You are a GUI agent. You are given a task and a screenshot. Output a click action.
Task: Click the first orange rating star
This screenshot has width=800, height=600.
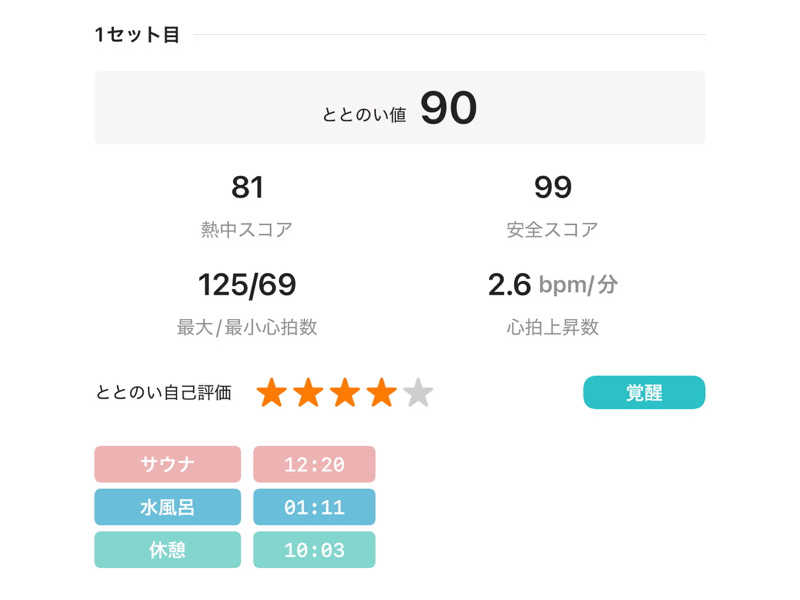pyautogui.click(x=272, y=393)
